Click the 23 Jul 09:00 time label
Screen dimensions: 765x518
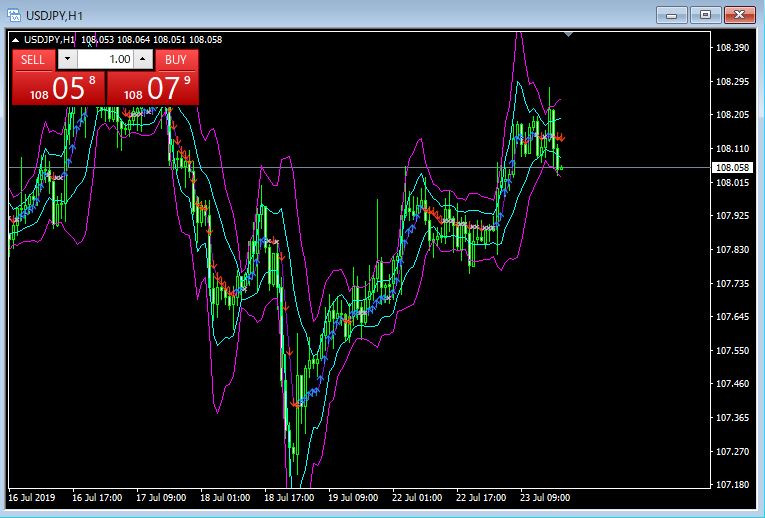pyautogui.click(x=545, y=498)
